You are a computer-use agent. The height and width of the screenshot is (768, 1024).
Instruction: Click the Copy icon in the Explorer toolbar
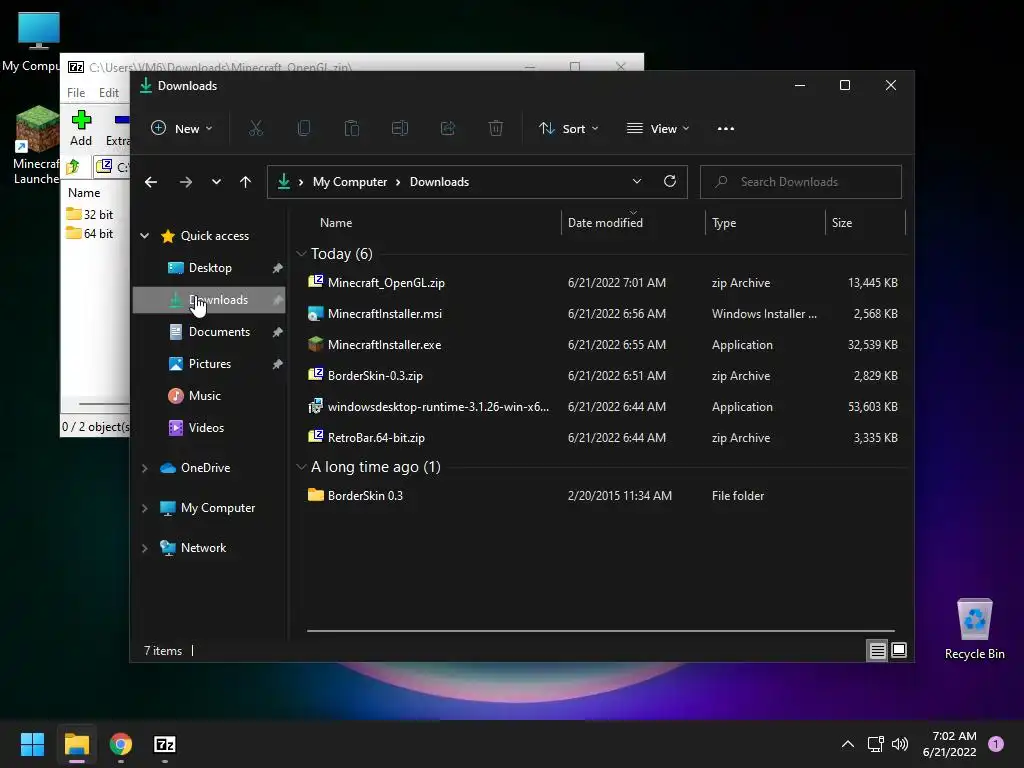click(x=304, y=129)
